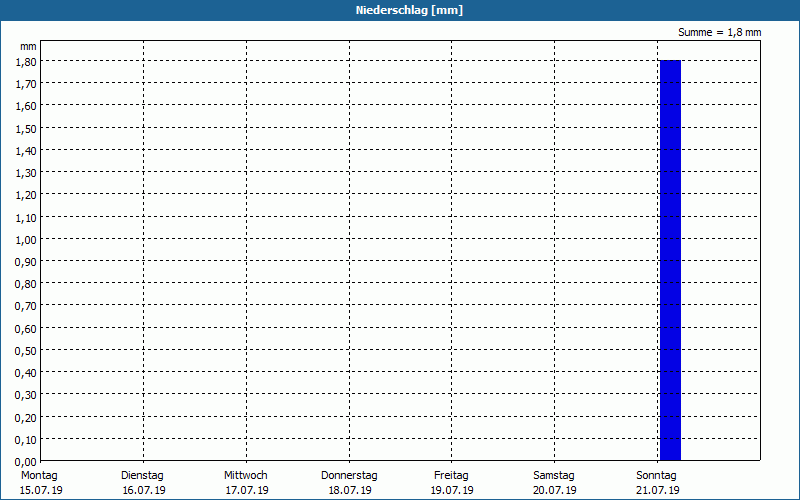
Task: Select the Dienstag axis label
Action: point(142,475)
